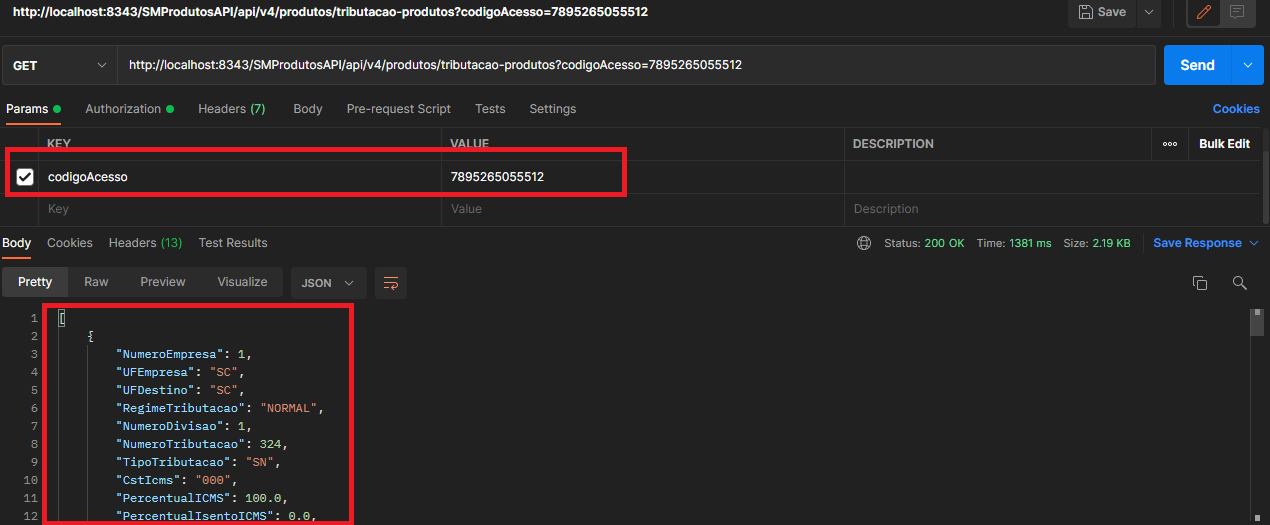Open the response Headers (13) tab
1270x525 pixels.
tap(145, 243)
